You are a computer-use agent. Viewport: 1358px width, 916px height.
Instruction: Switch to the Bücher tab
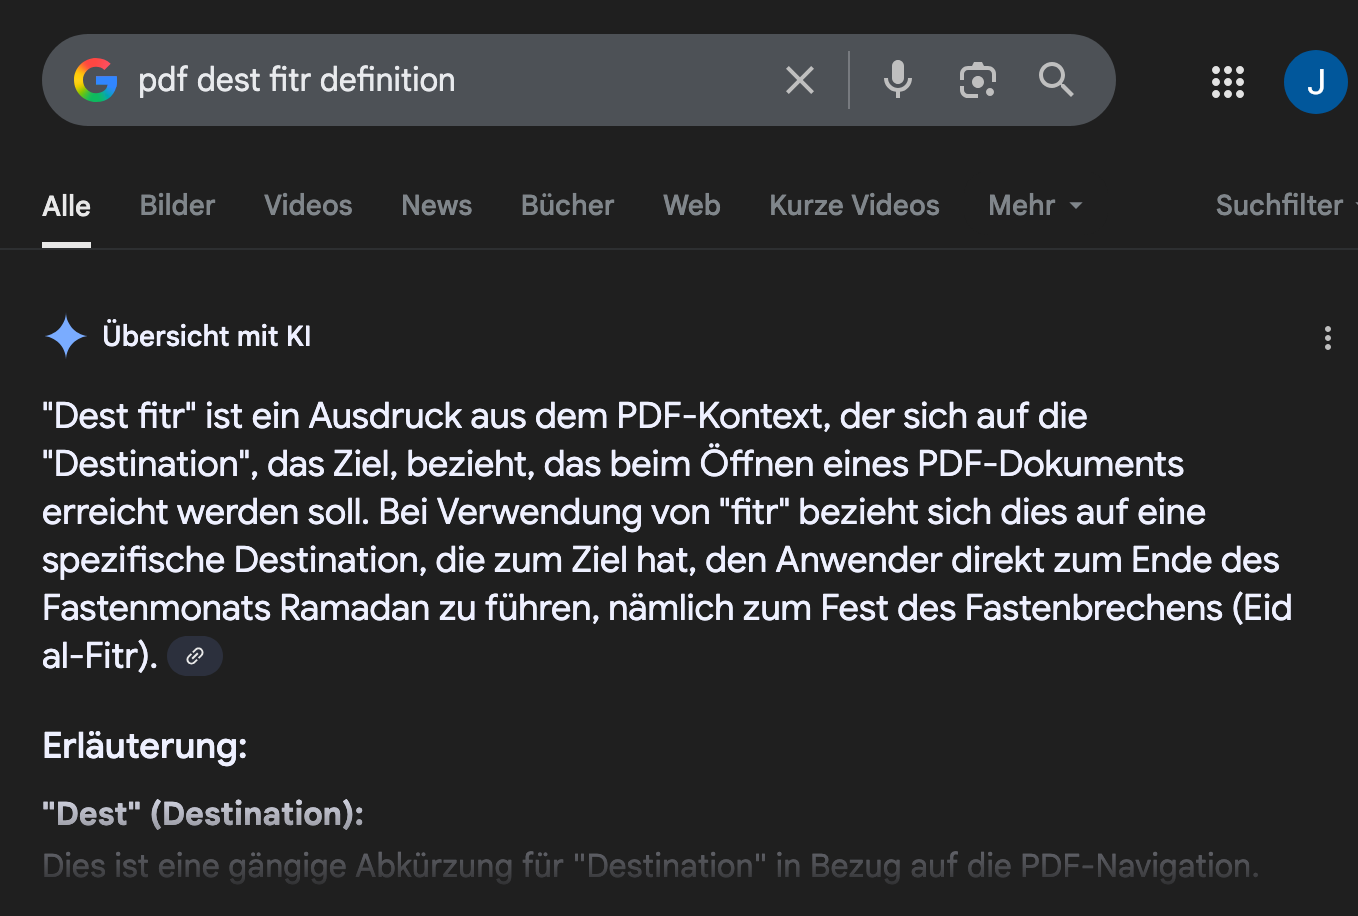(x=567, y=205)
